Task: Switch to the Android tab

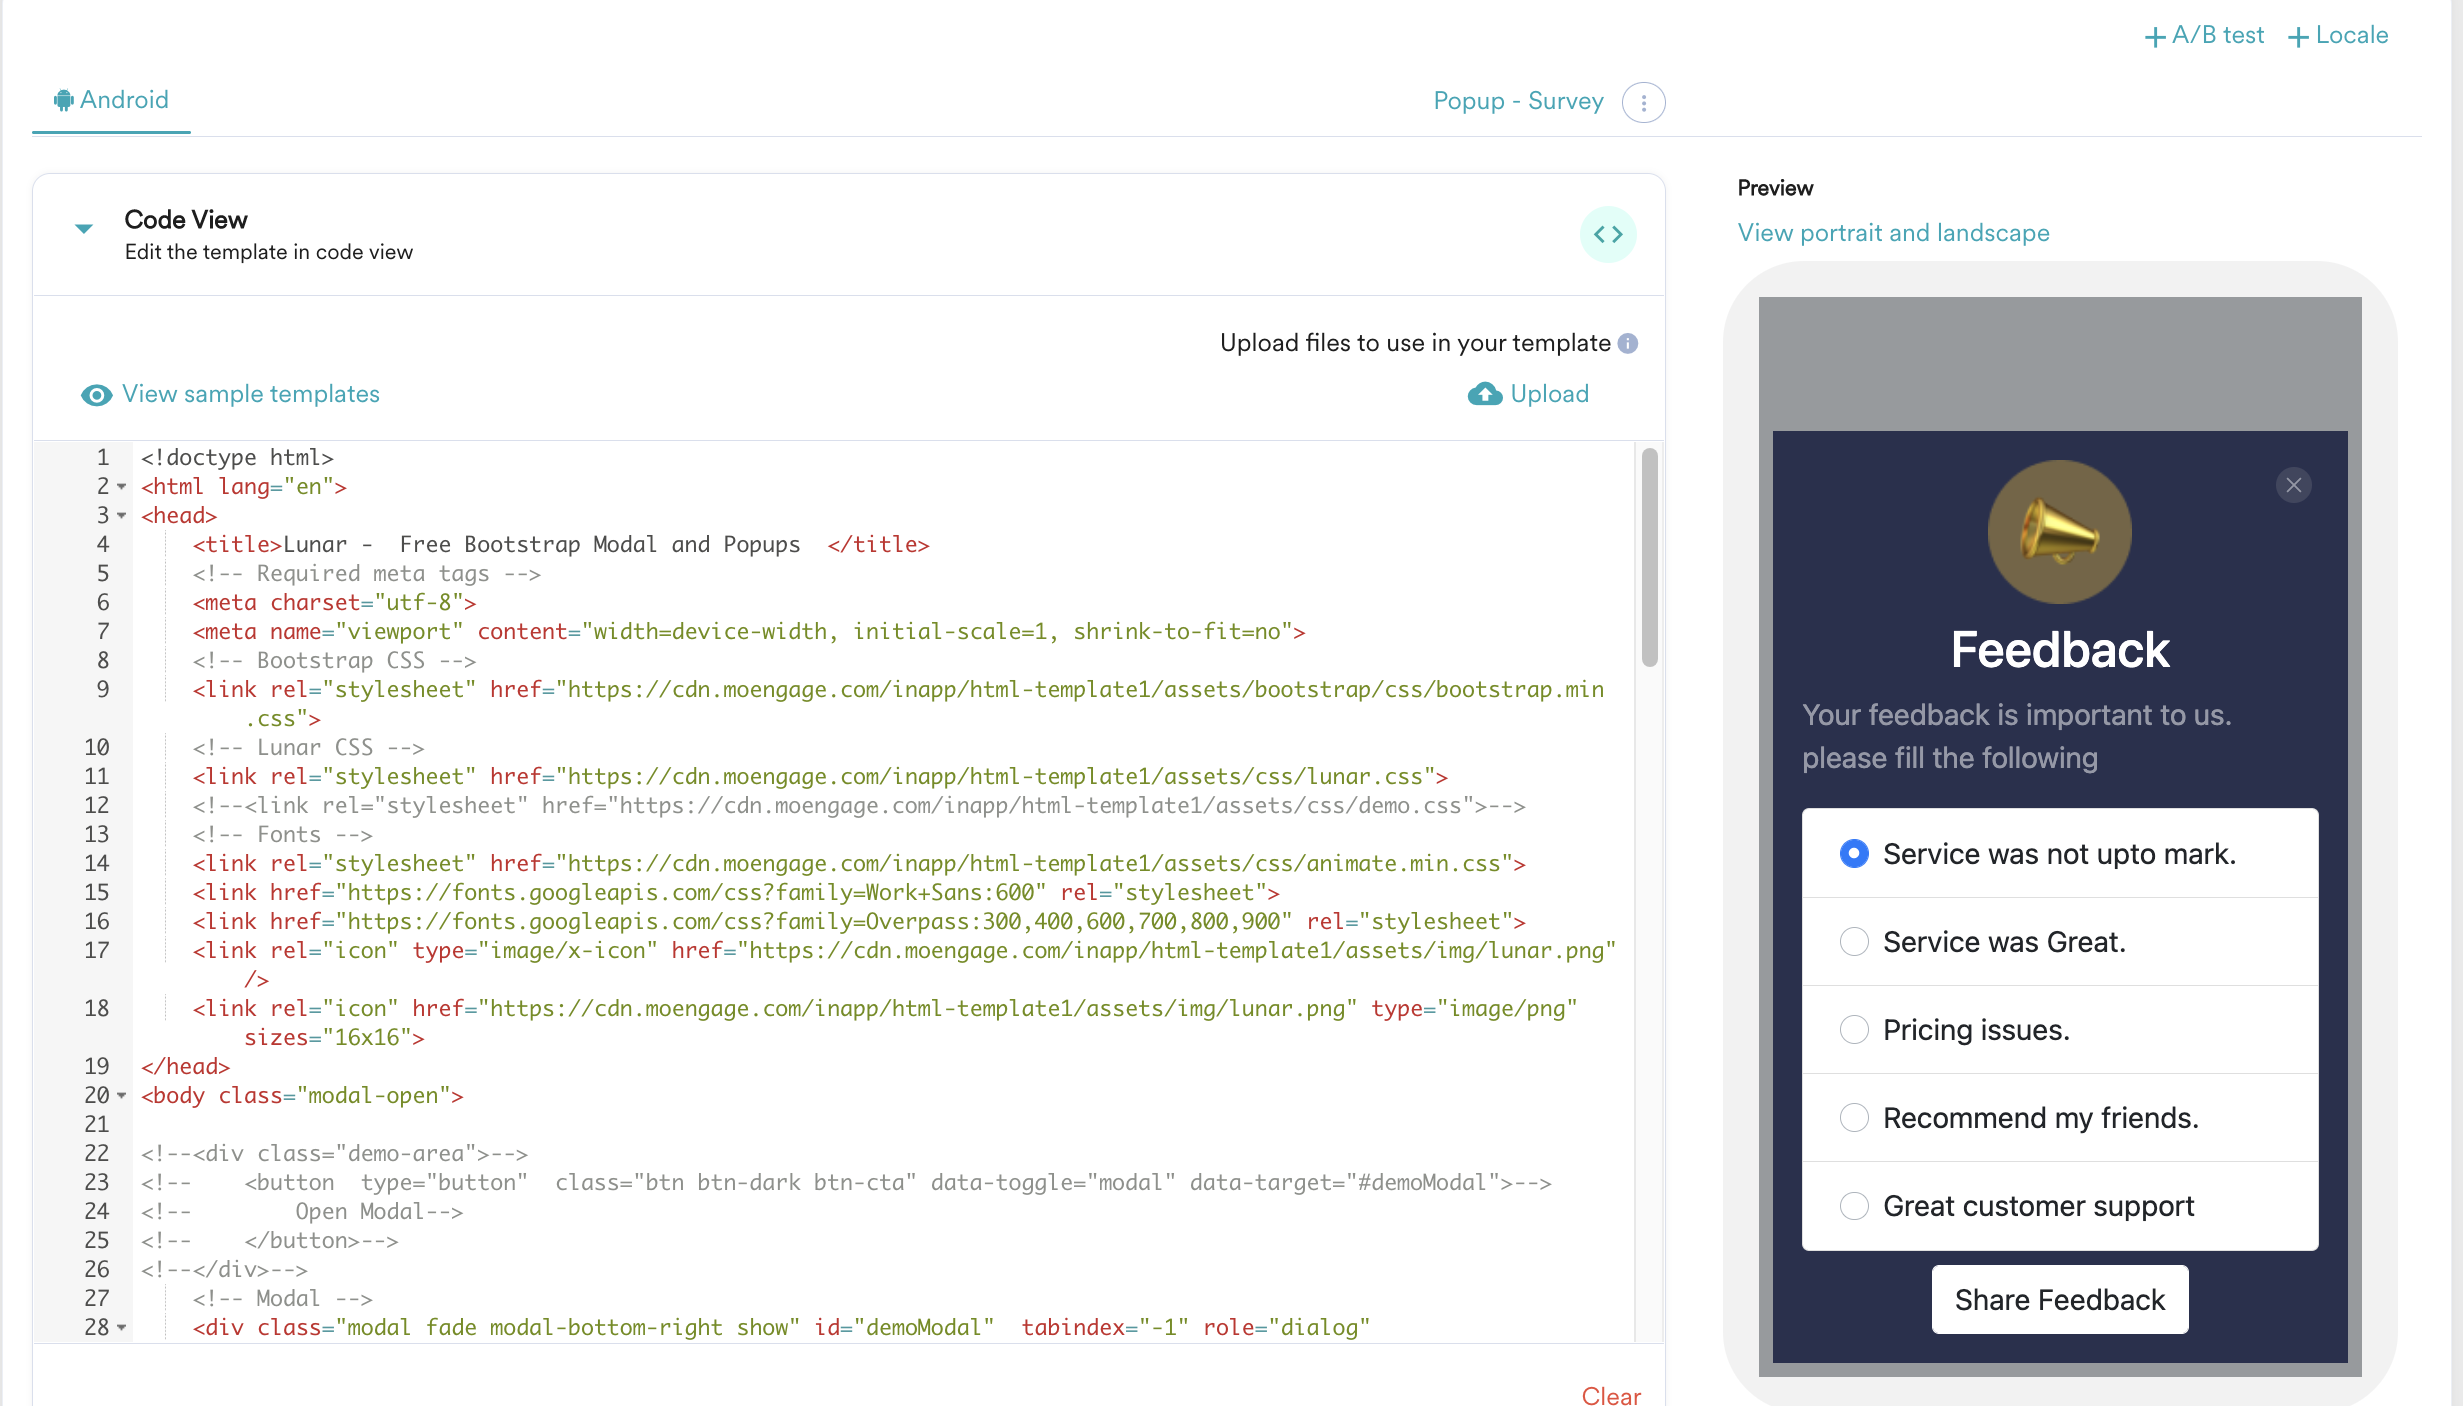Action: pyautogui.click(x=111, y=100)
